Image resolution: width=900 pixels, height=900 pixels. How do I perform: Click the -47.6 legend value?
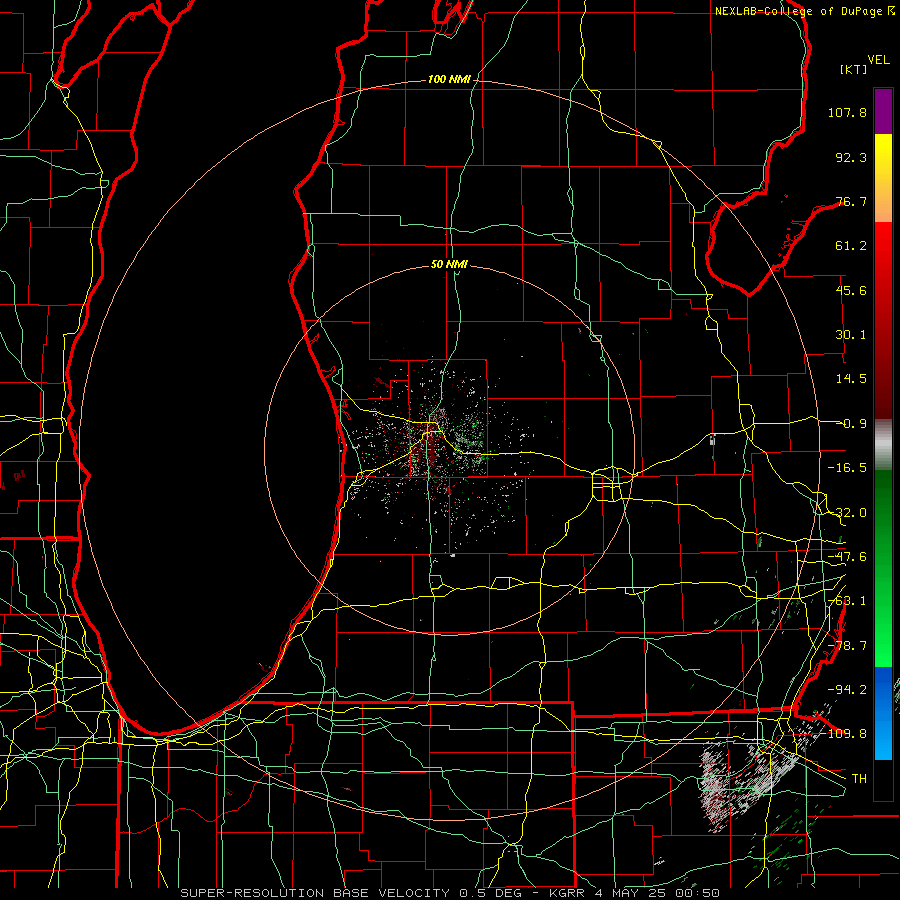[x=847, y=557]
